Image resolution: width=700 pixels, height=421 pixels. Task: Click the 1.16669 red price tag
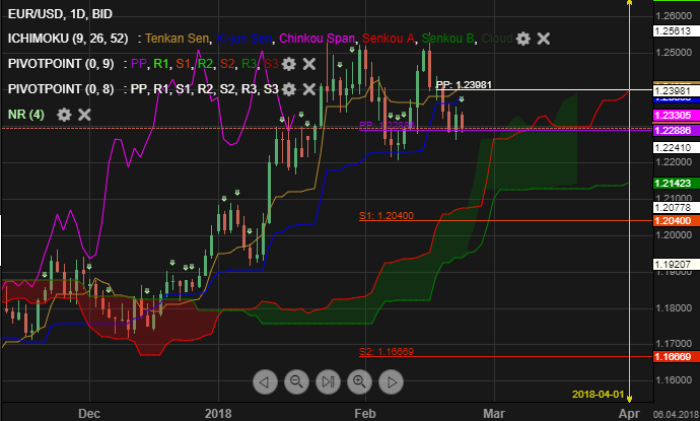tap(675, 356)
